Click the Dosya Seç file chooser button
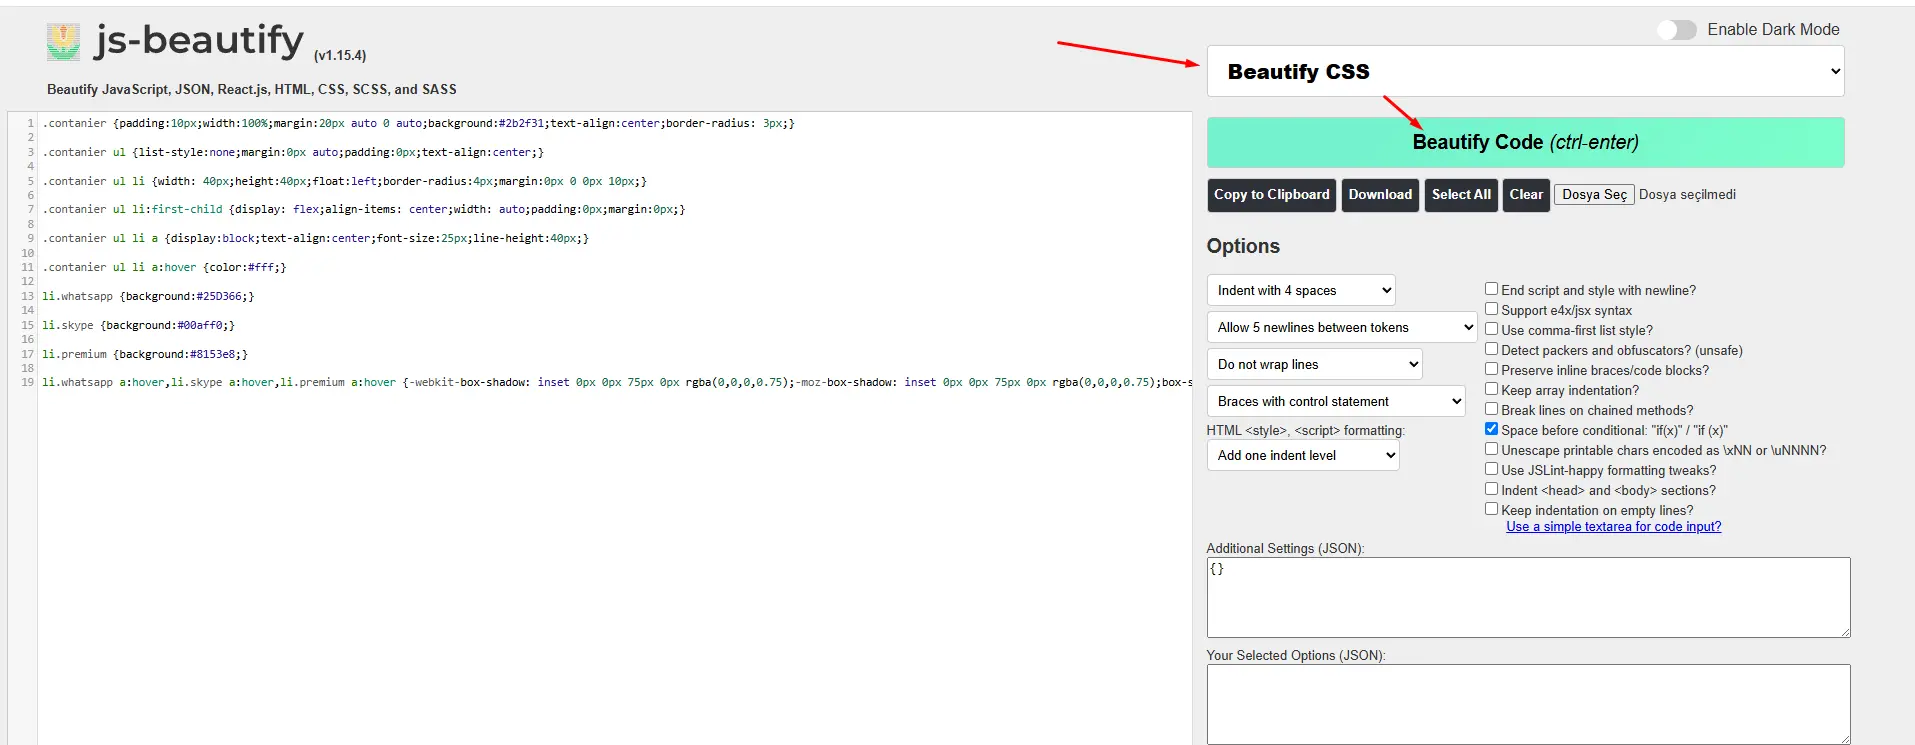Screen dimensions: 1915x745 (1594, 195)
